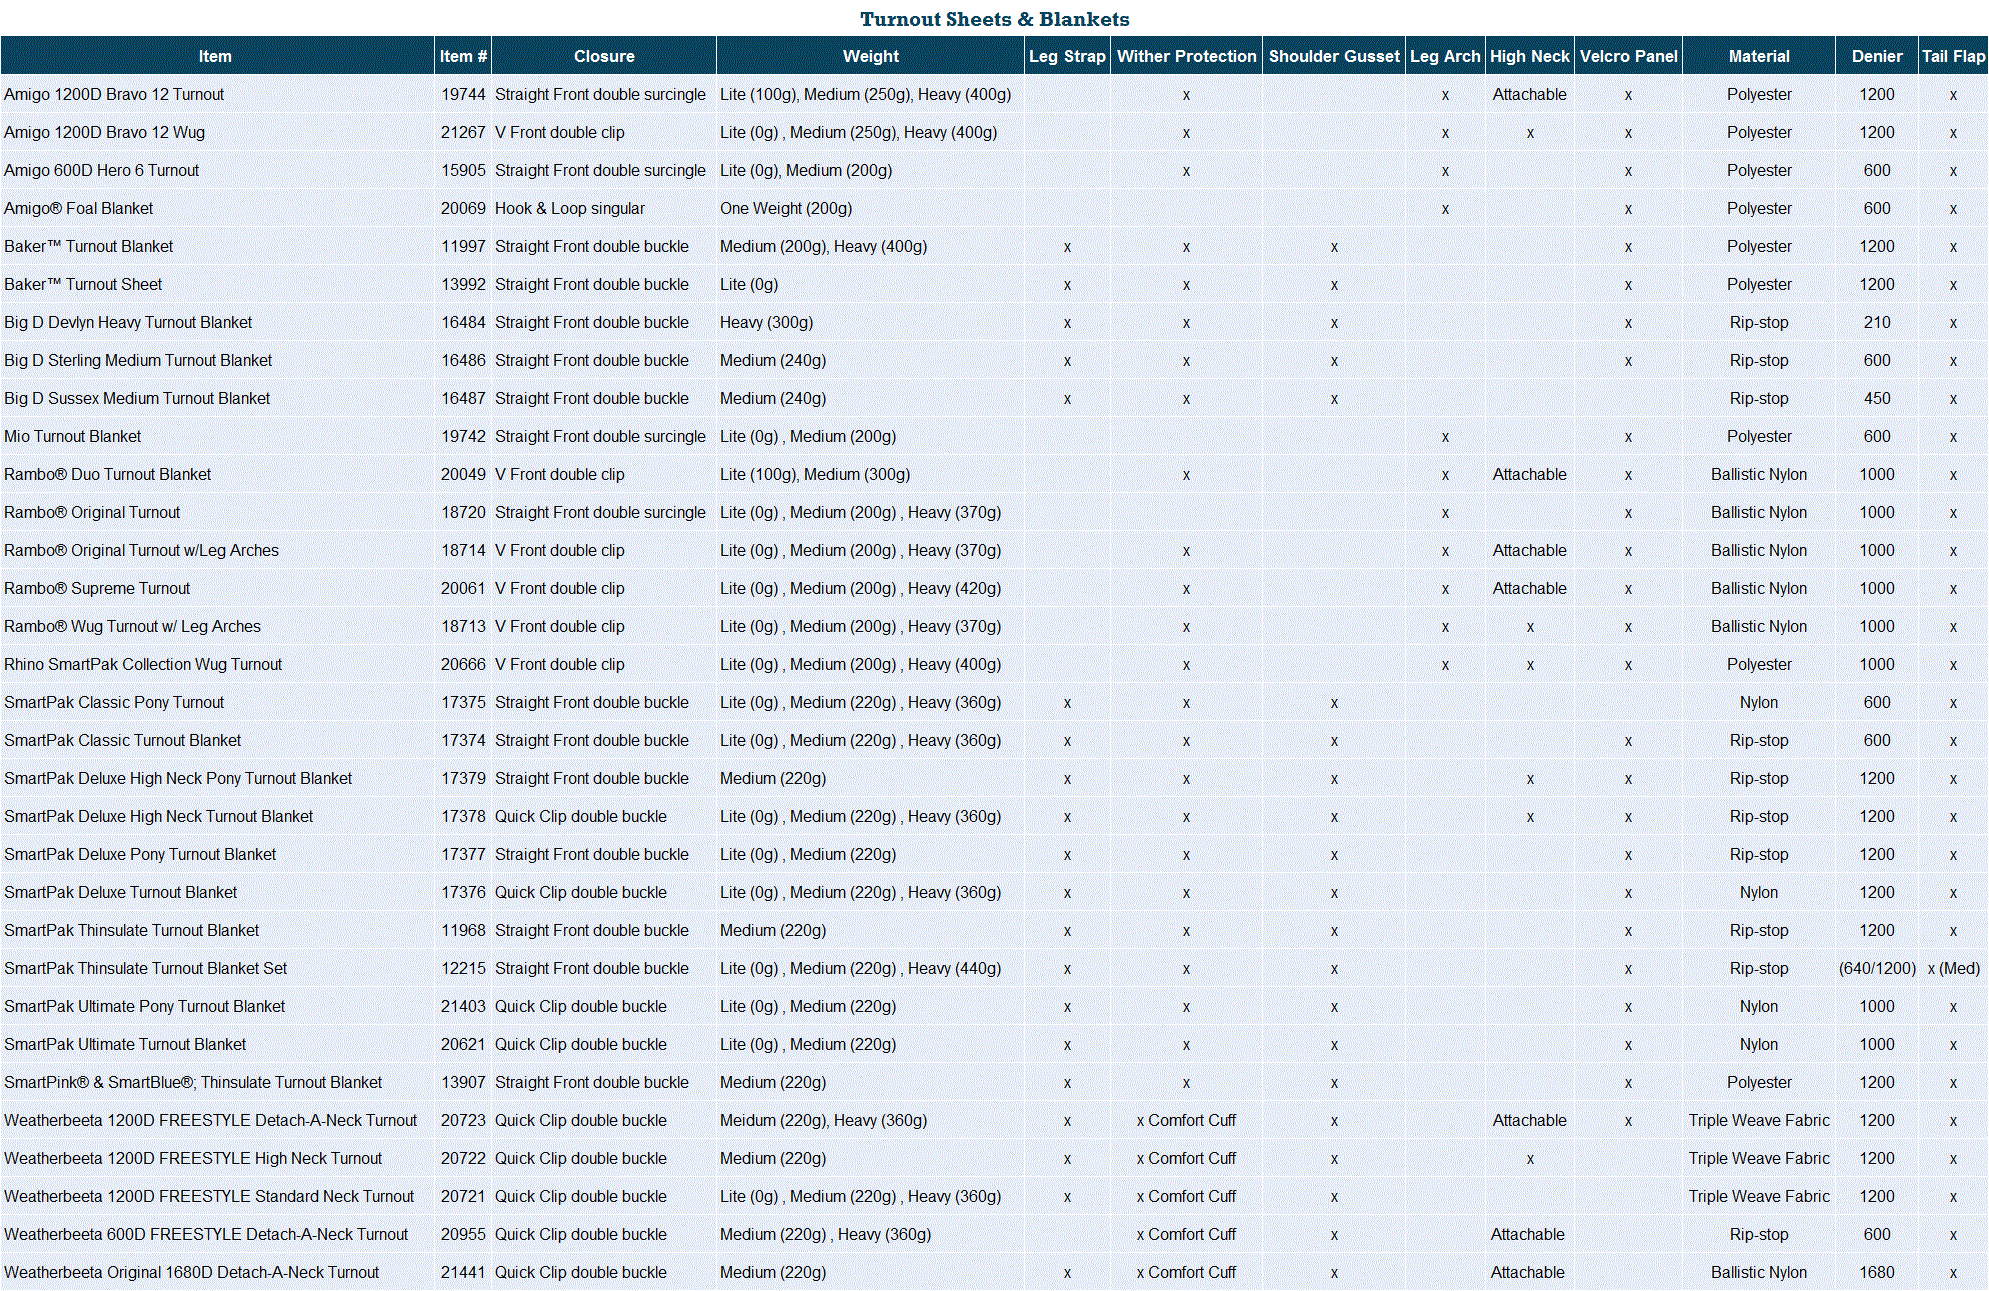1989x1291 pixels.
Task: Click the Item column header
Action: [216, 56]
